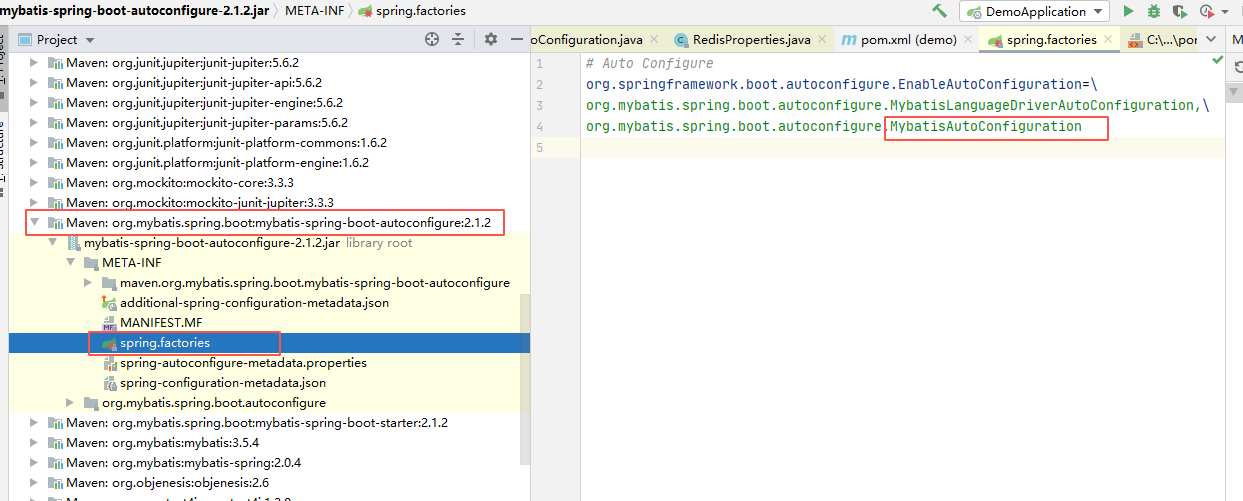
Task: Expand Maven: mybatis-spring-boot-starter:2.1.2 node
Action: tap(36, 423)
